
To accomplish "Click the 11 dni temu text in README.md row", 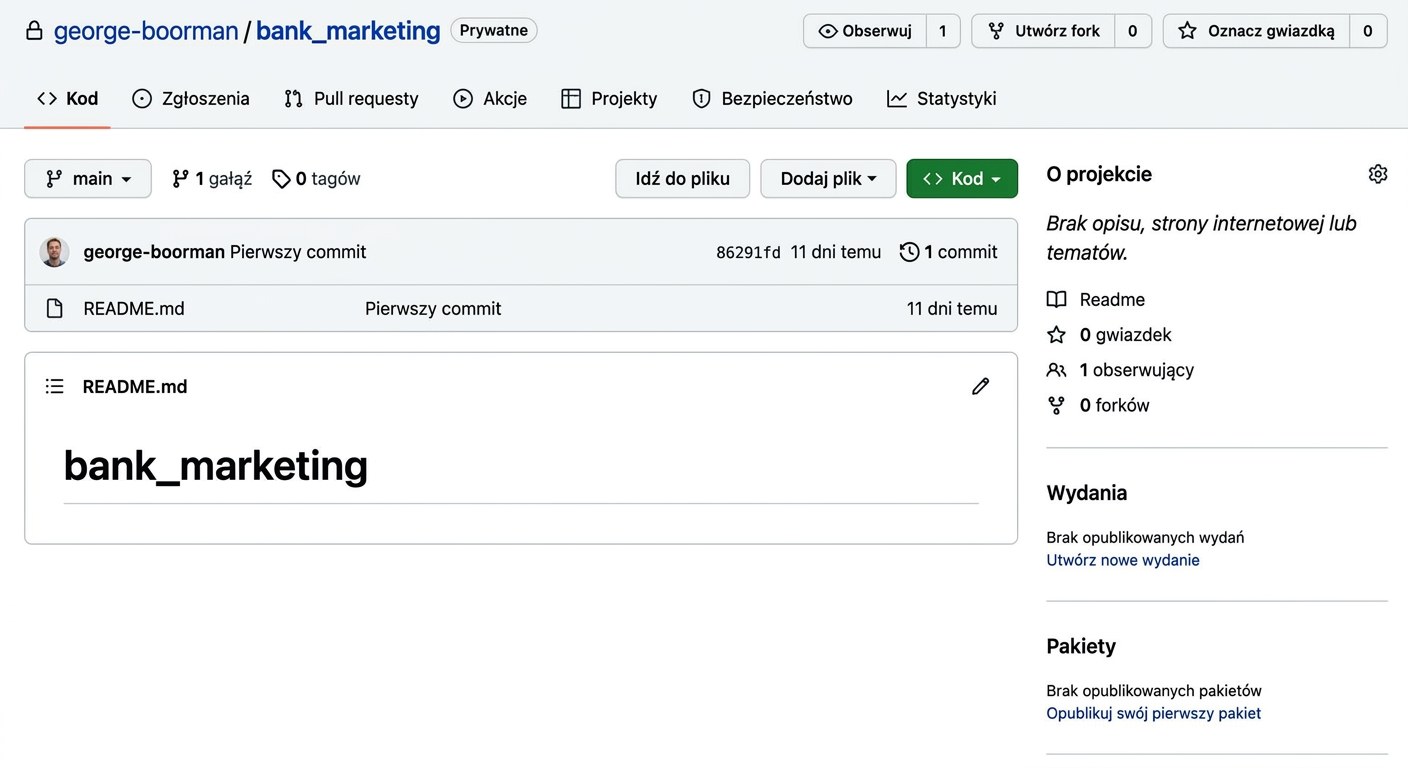I will click(952, 309).
